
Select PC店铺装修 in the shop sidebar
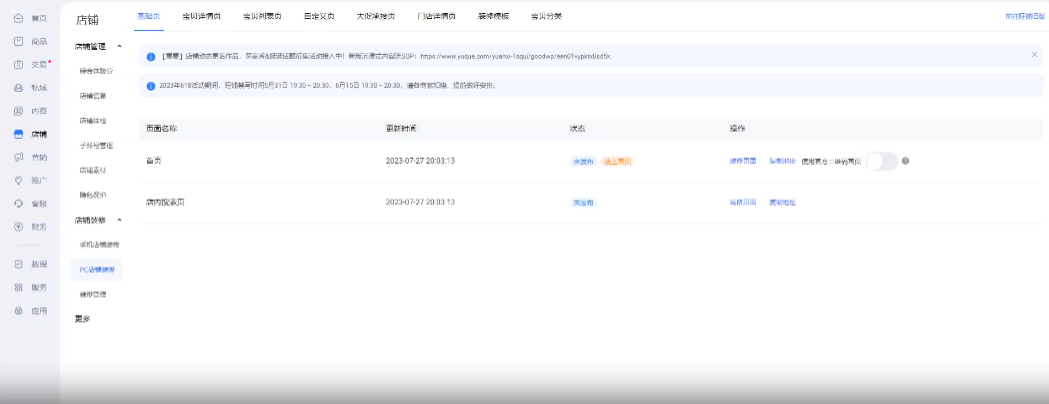(x=97, y=270)
